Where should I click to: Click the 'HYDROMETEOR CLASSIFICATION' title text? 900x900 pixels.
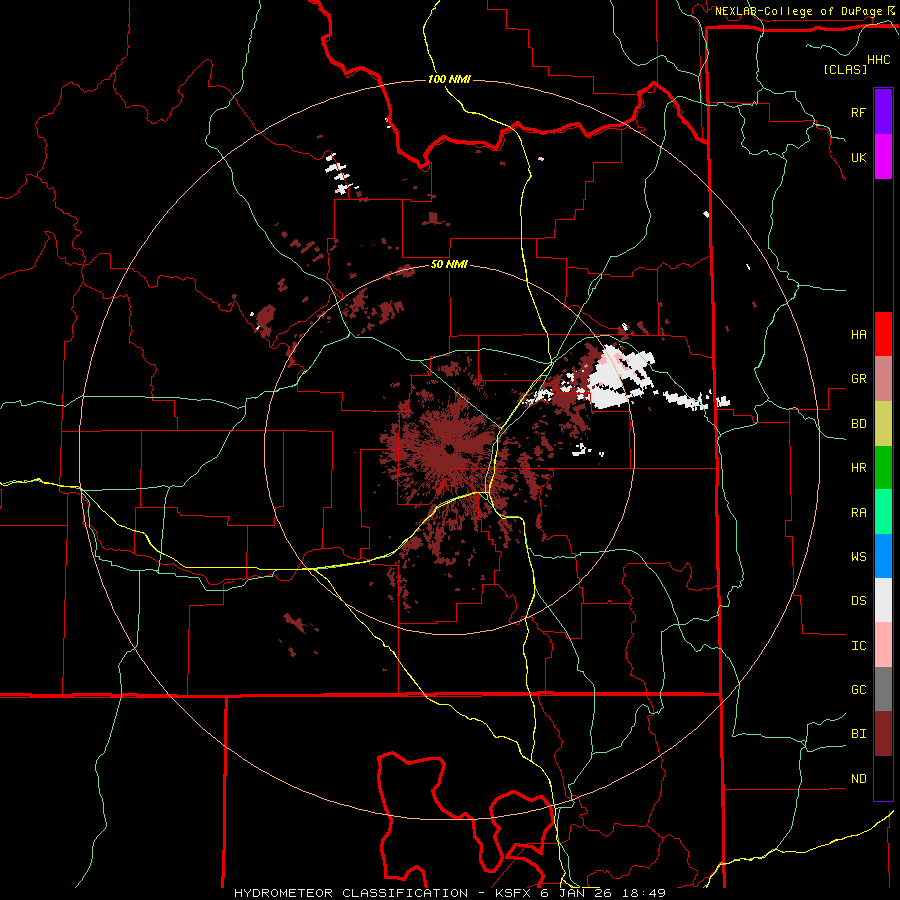point(351,893)
